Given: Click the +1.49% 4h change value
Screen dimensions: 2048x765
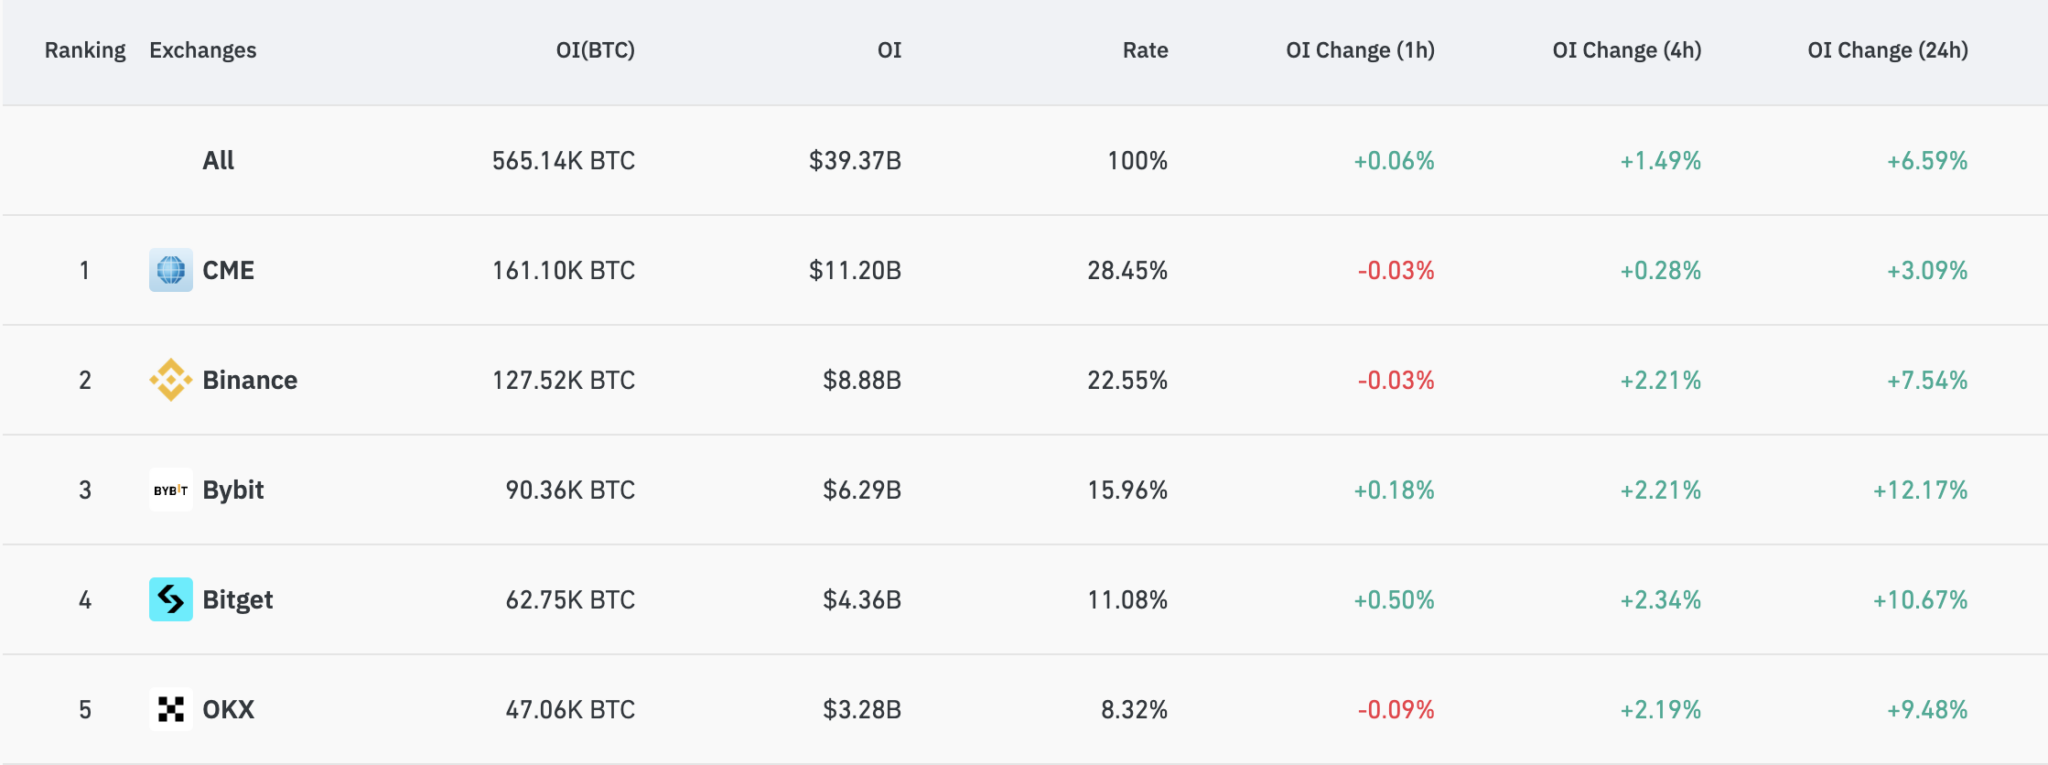Looking at the screenshot, I should [1660, 160].
